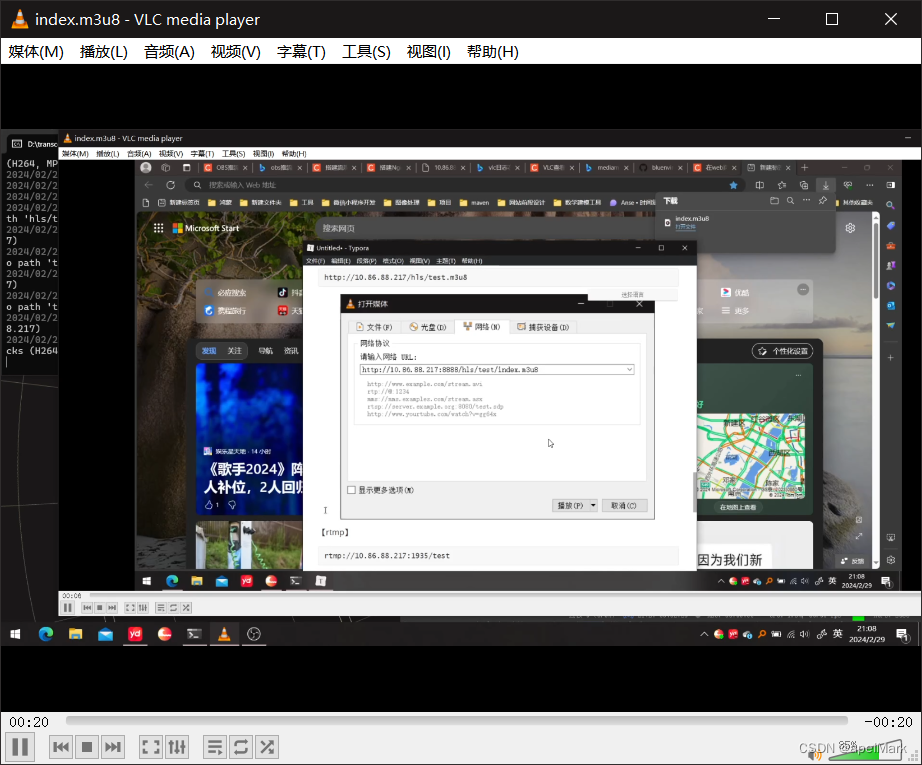Open Mail icon on taskbar with VLC cone
Image resolution: width=922 pixels, height=765 pixels.
105,634
